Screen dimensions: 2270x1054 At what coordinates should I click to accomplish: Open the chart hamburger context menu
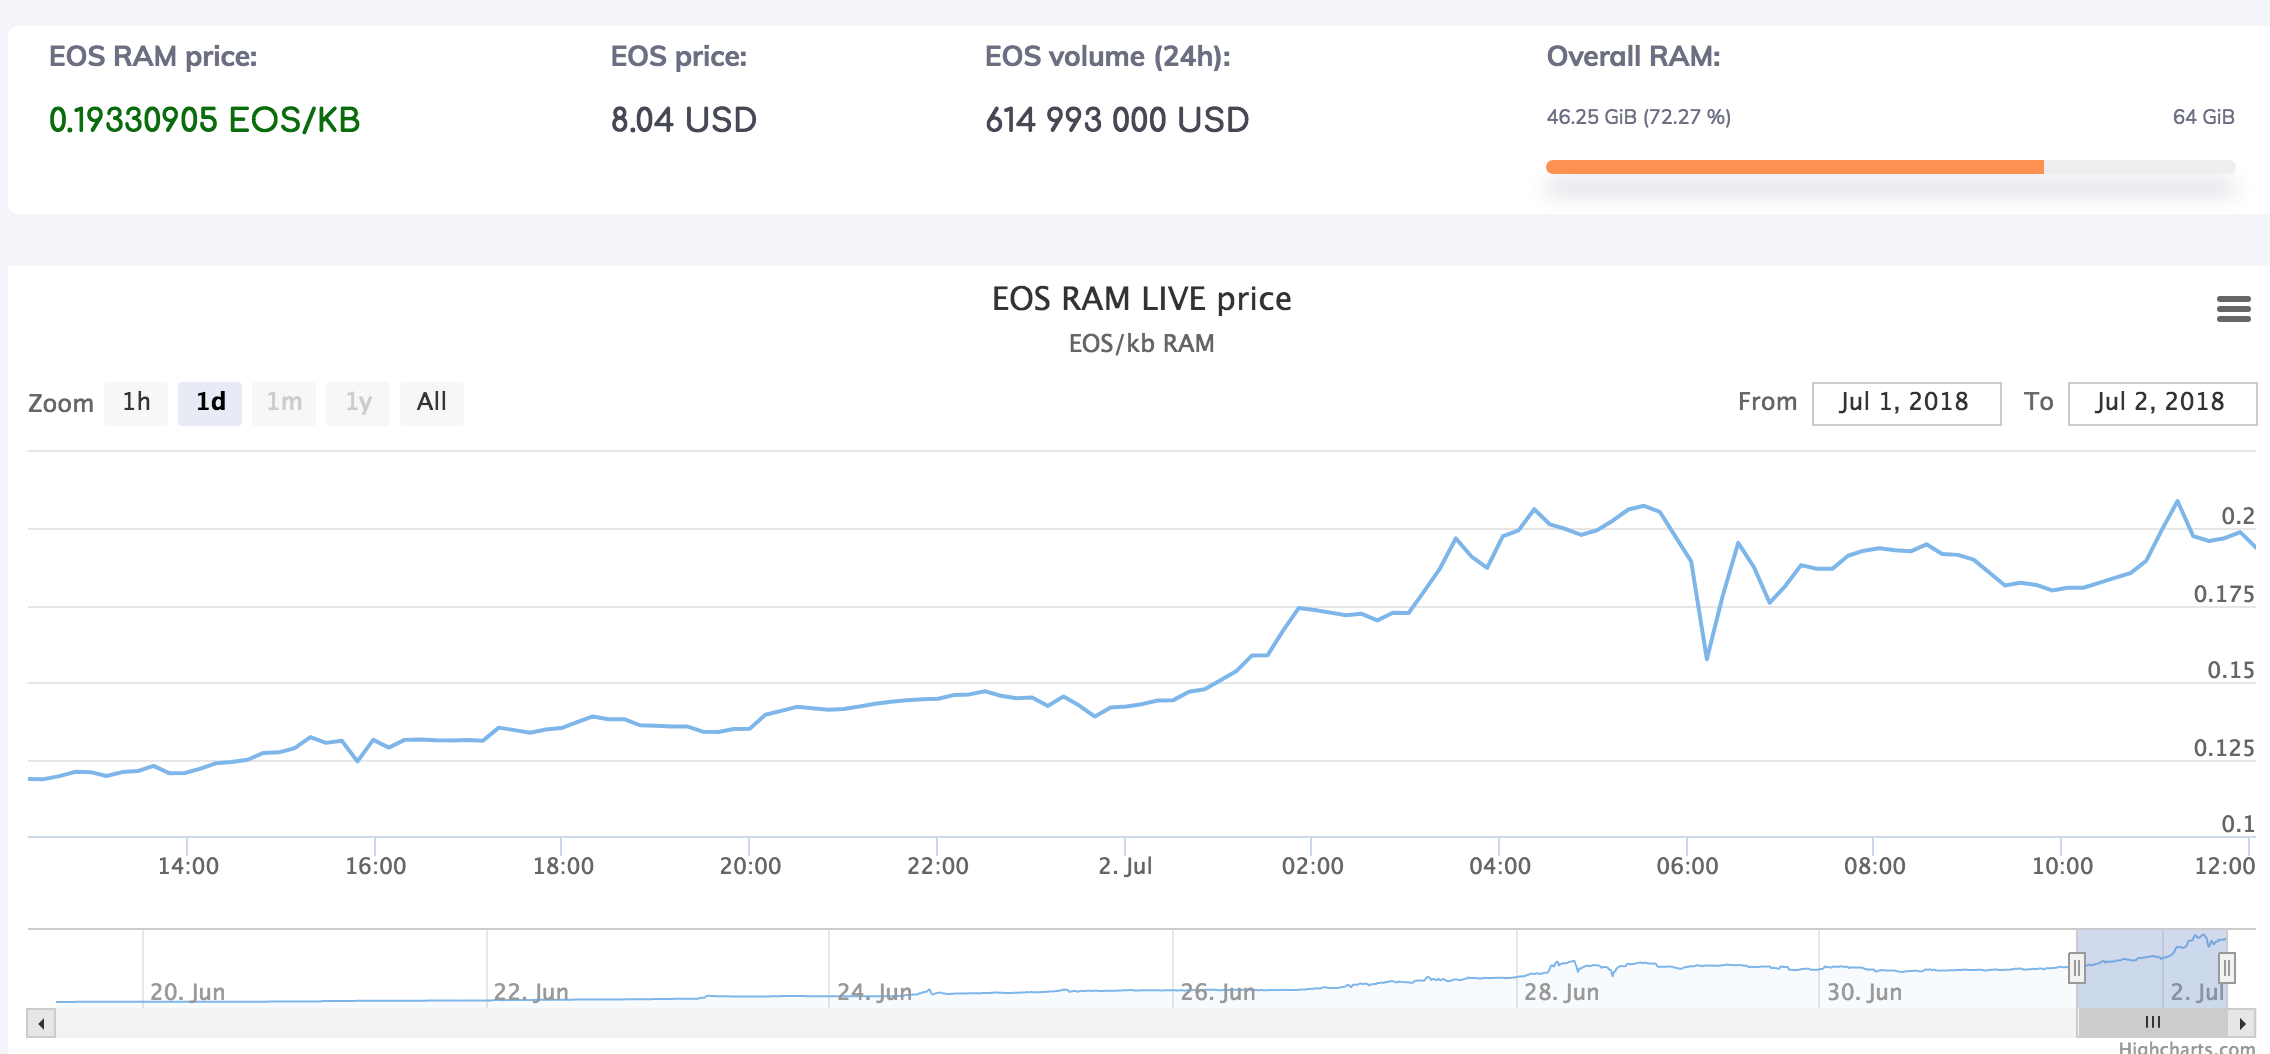2233,309
